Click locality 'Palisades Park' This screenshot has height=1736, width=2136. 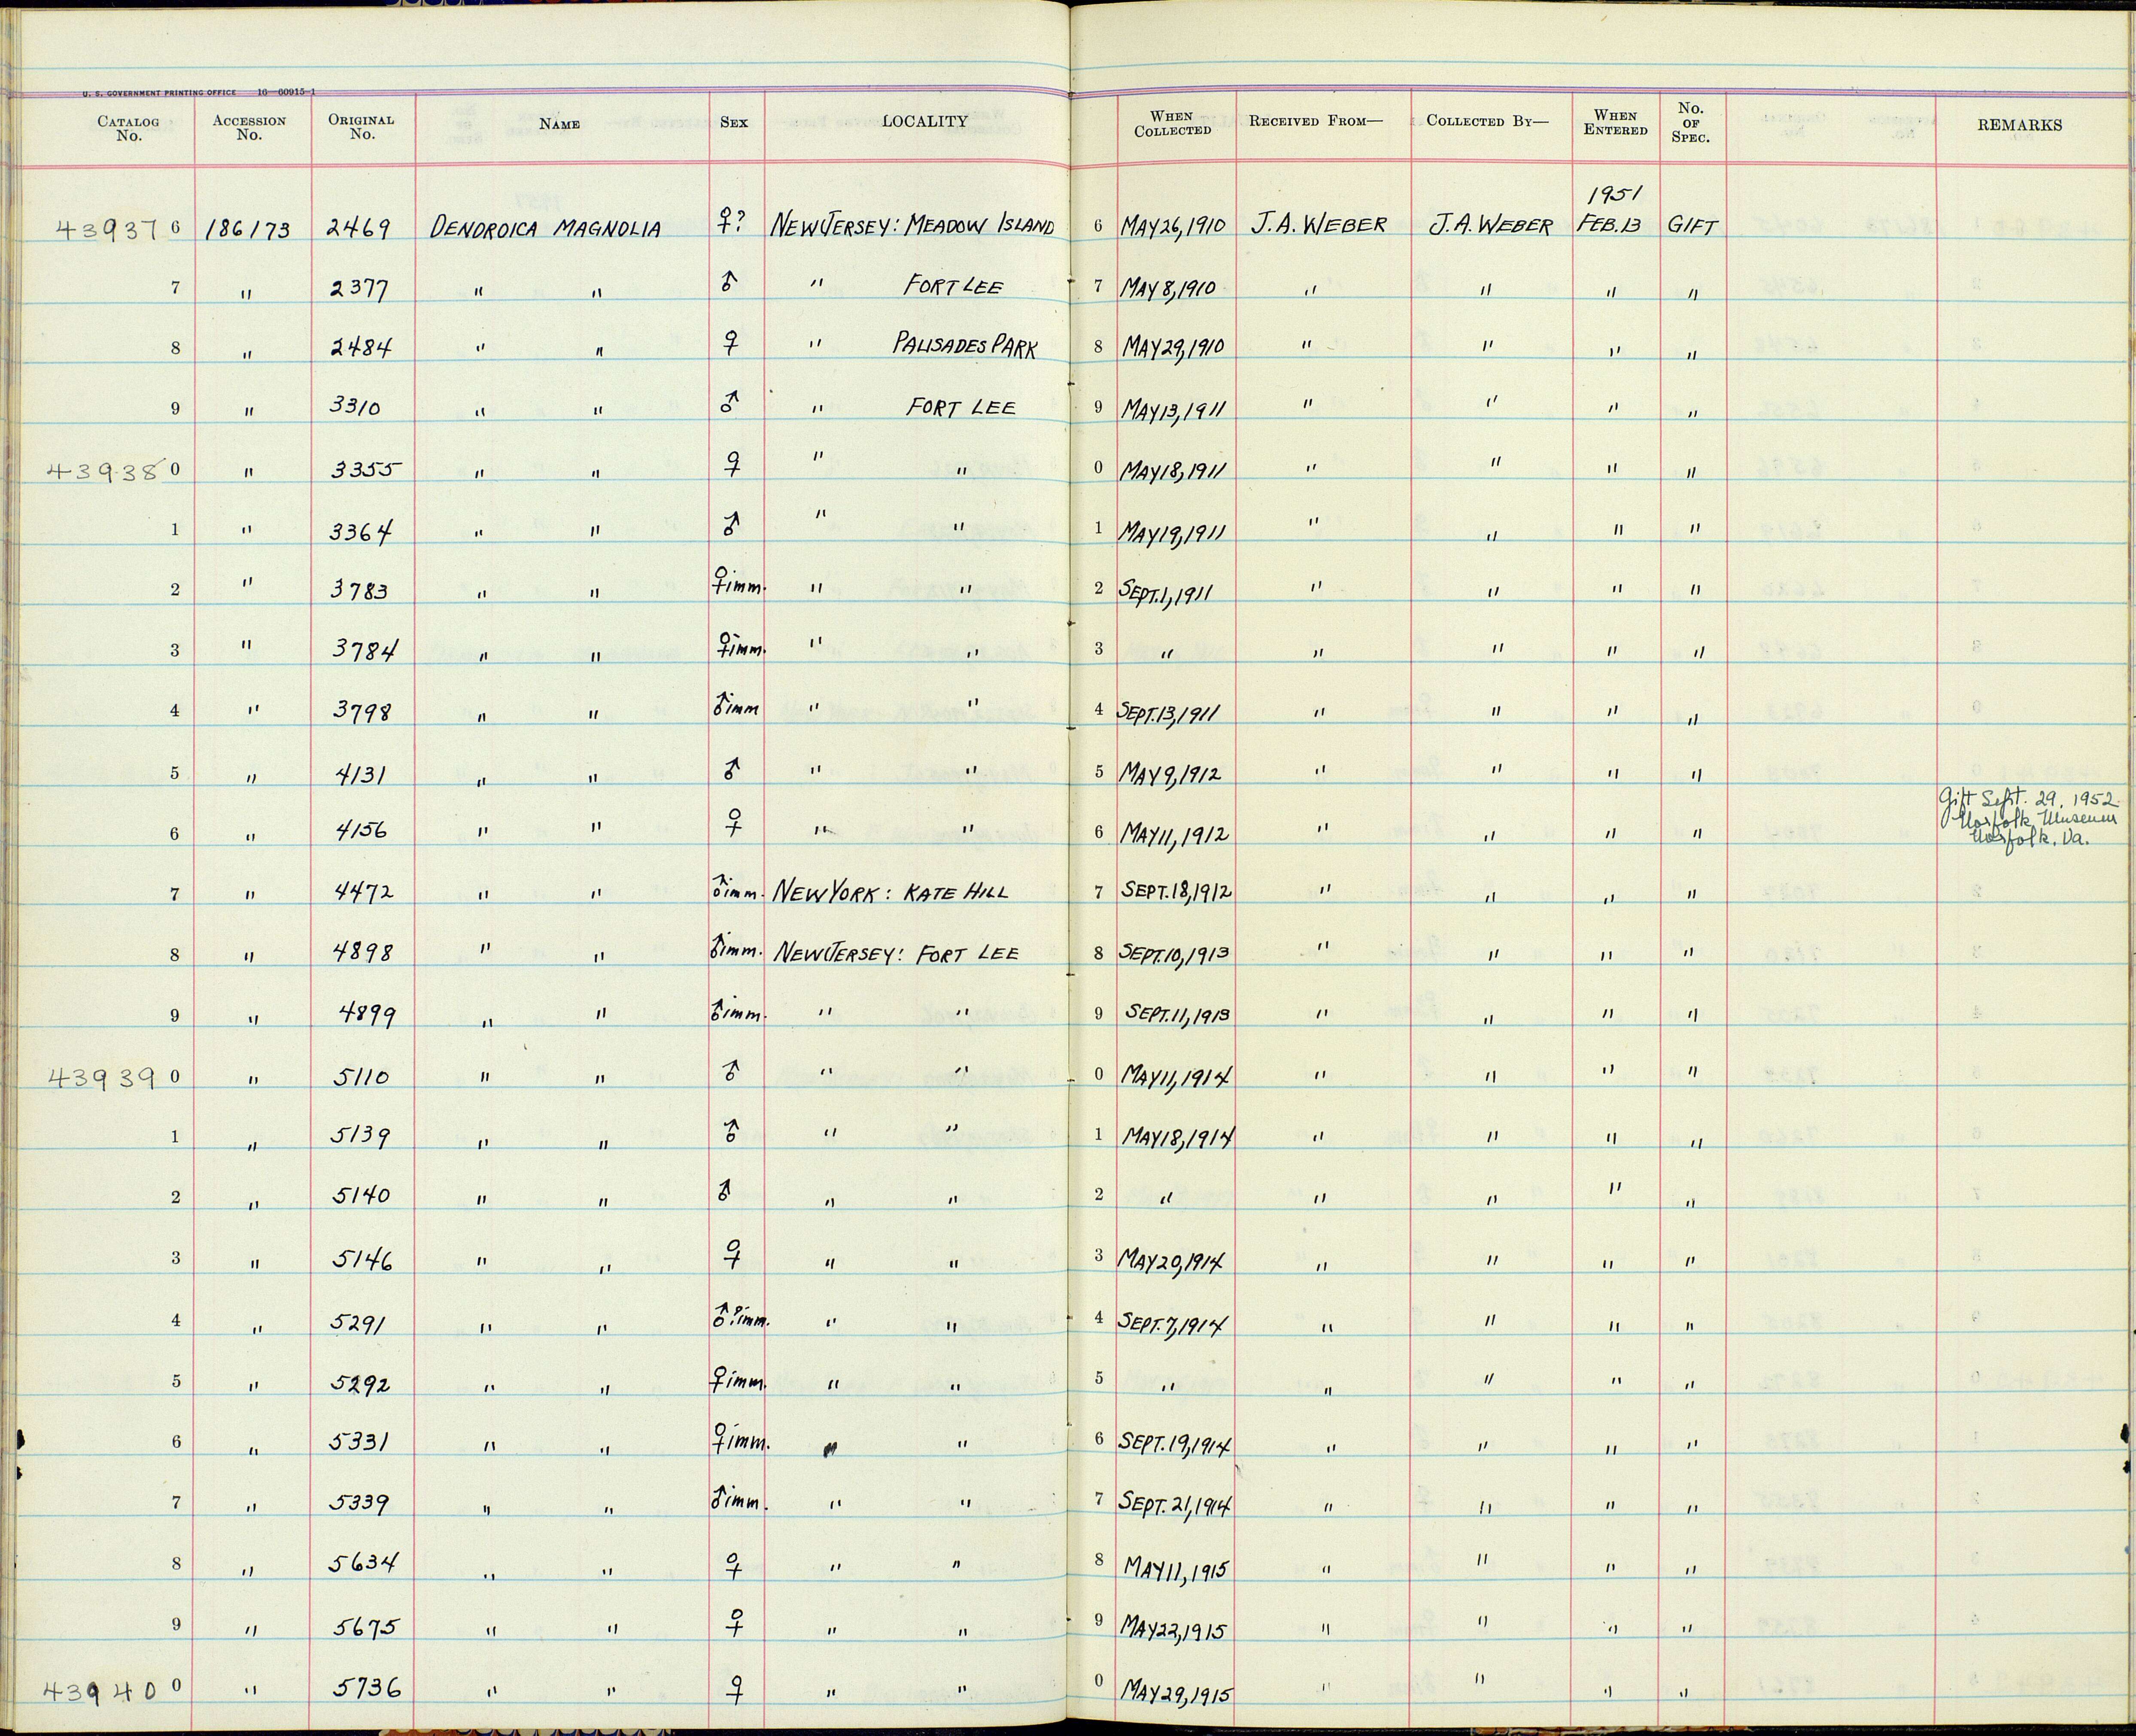tap(965, 346)
